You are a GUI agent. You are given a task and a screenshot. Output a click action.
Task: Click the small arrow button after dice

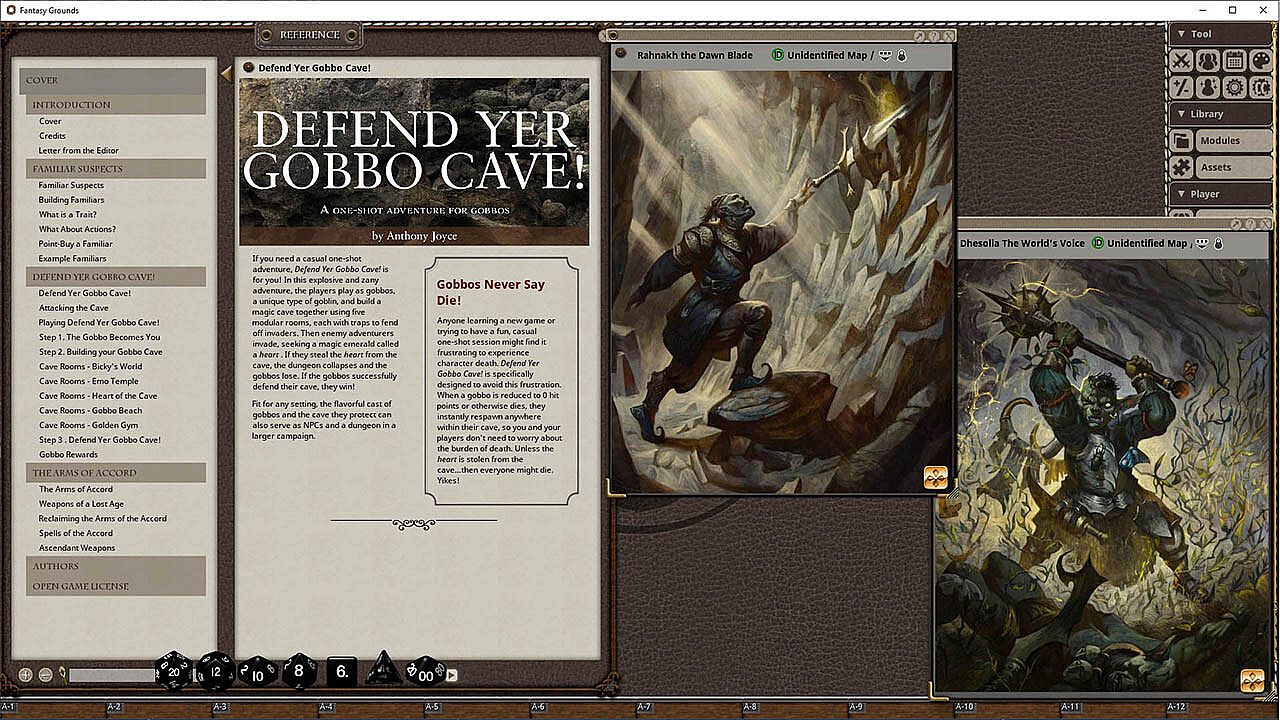(x=452, y=675)
